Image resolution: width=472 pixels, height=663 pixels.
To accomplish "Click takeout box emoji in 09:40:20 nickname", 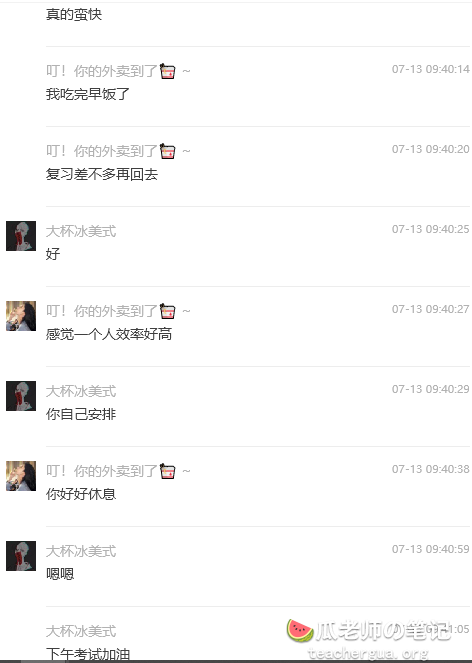I will pyautogui.click(x=167, y=151).
